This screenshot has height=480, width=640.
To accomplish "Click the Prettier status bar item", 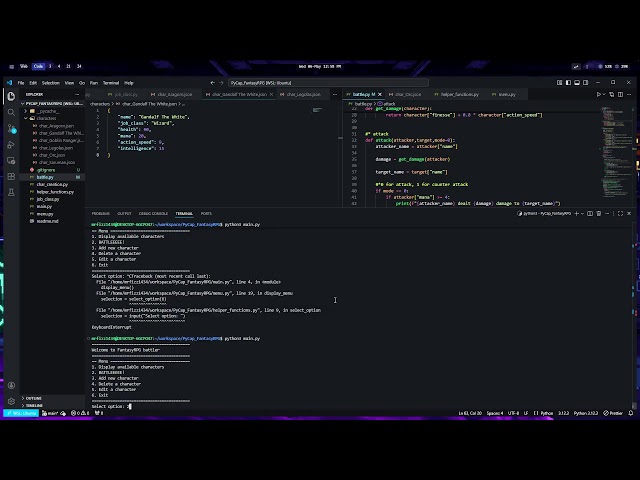I will click(613, 413).
